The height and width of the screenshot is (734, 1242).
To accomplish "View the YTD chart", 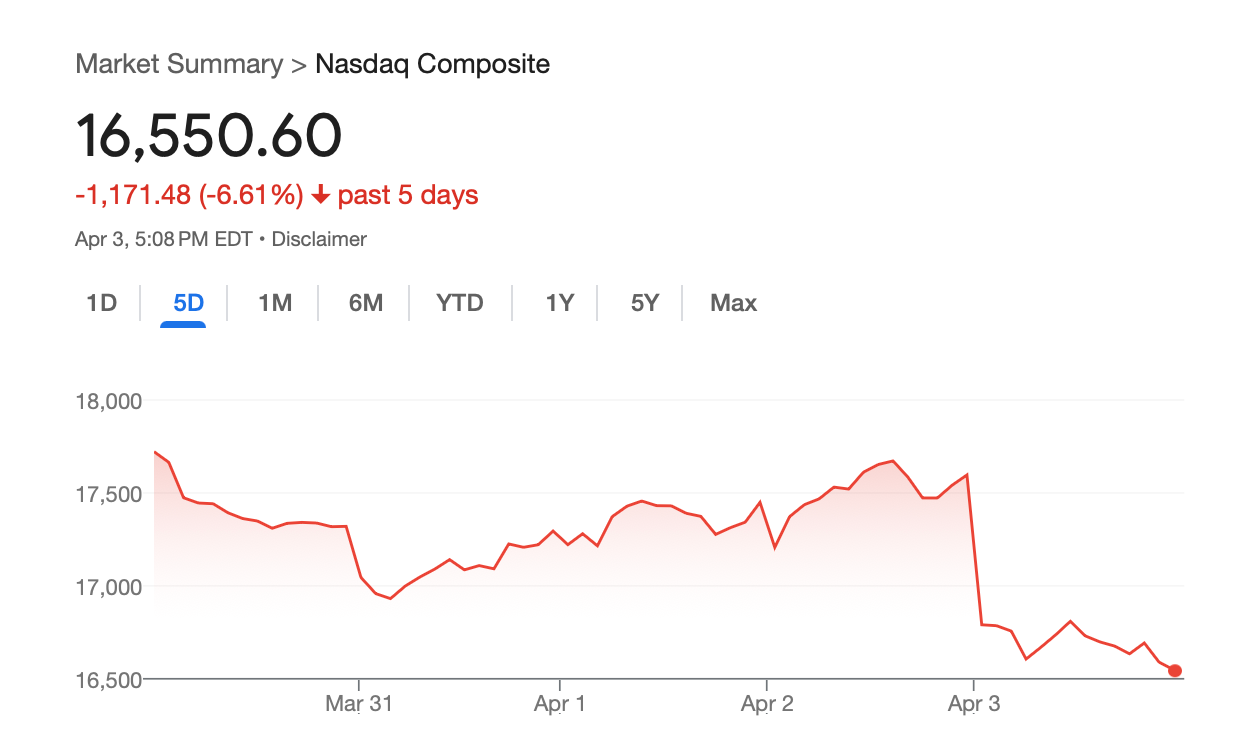I will tap(459, 302).
